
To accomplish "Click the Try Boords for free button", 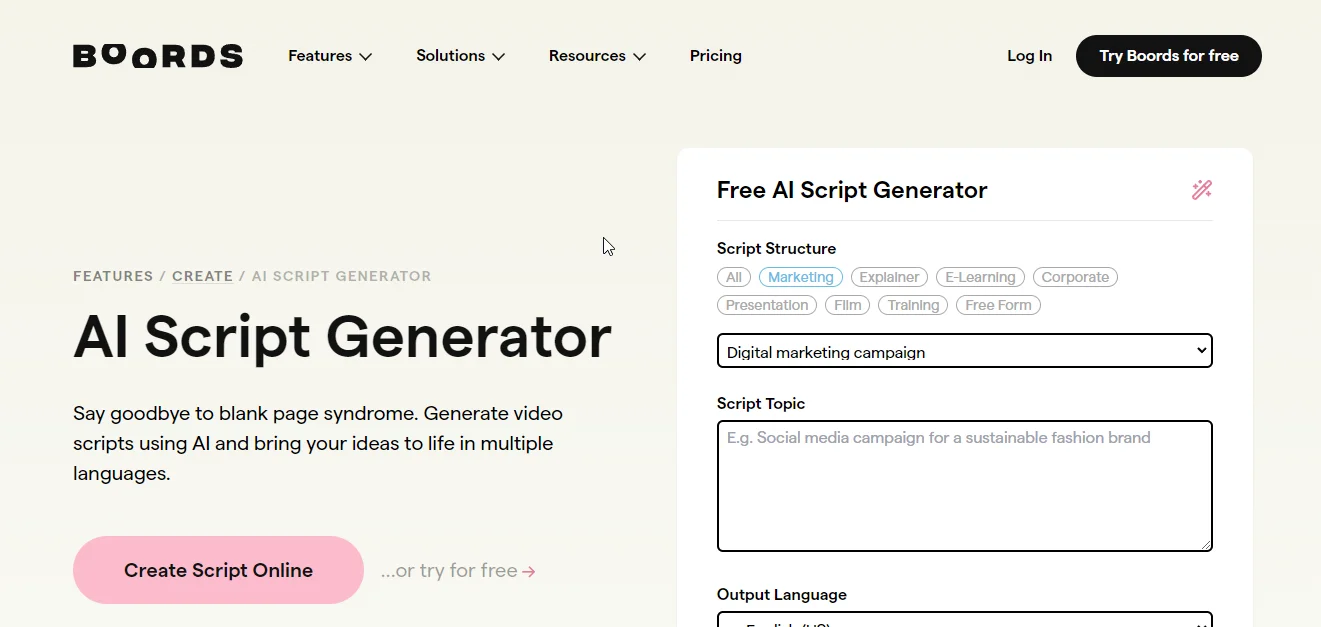I will click(1168, 56).
